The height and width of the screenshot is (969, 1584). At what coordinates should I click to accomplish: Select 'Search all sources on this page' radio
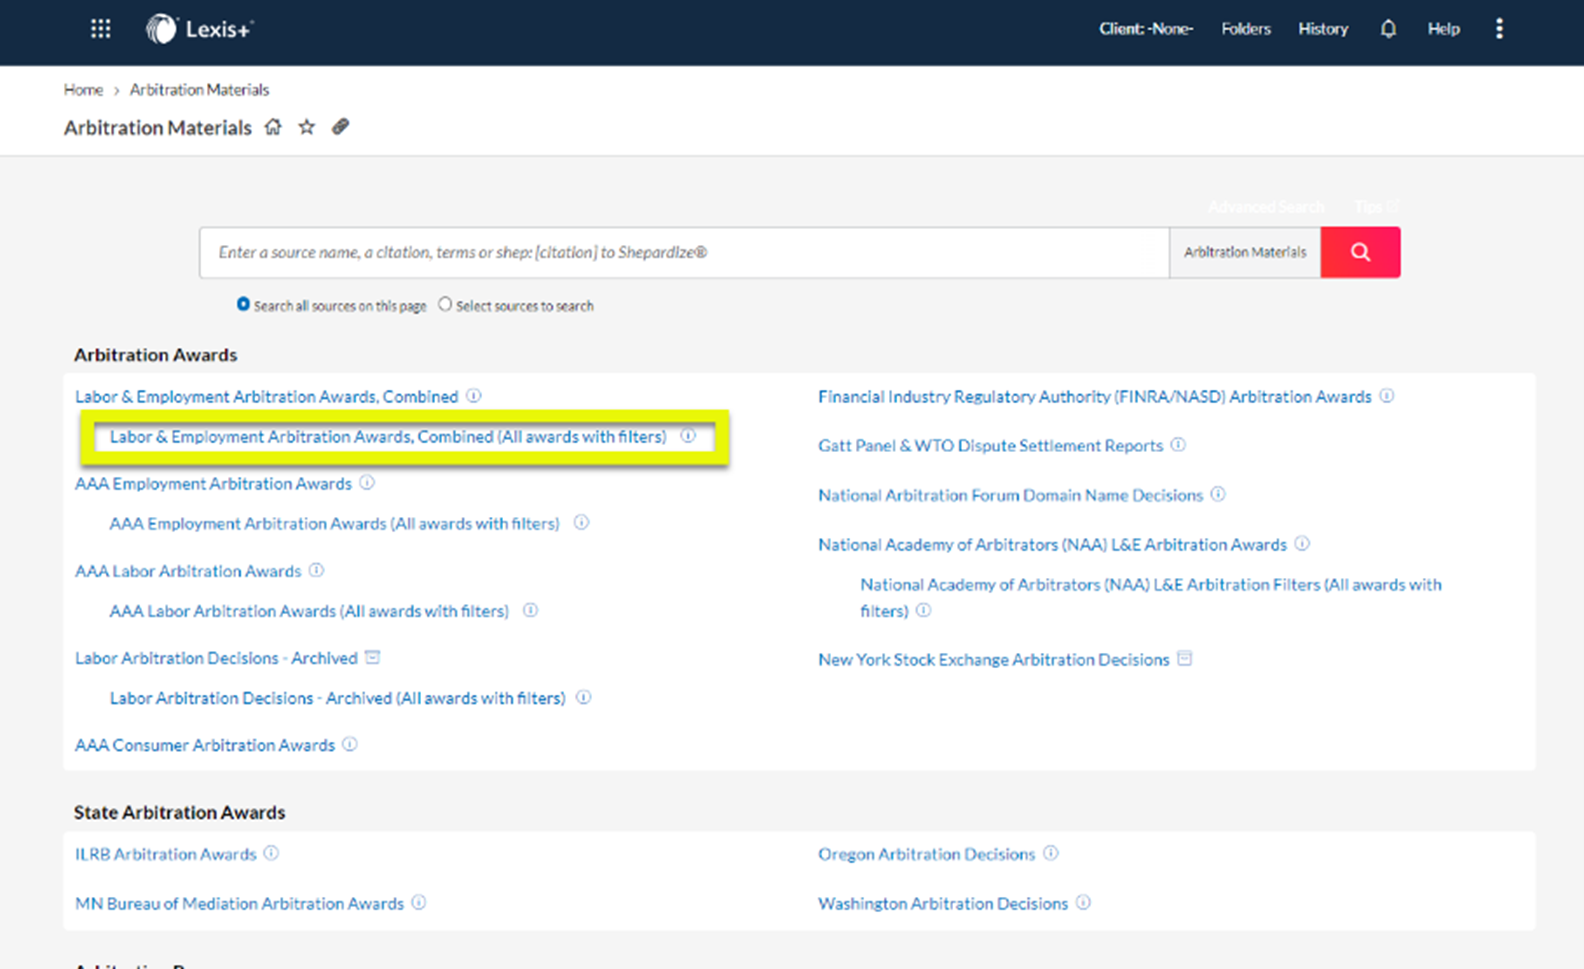pyautogui.click(x=243, y=304)
